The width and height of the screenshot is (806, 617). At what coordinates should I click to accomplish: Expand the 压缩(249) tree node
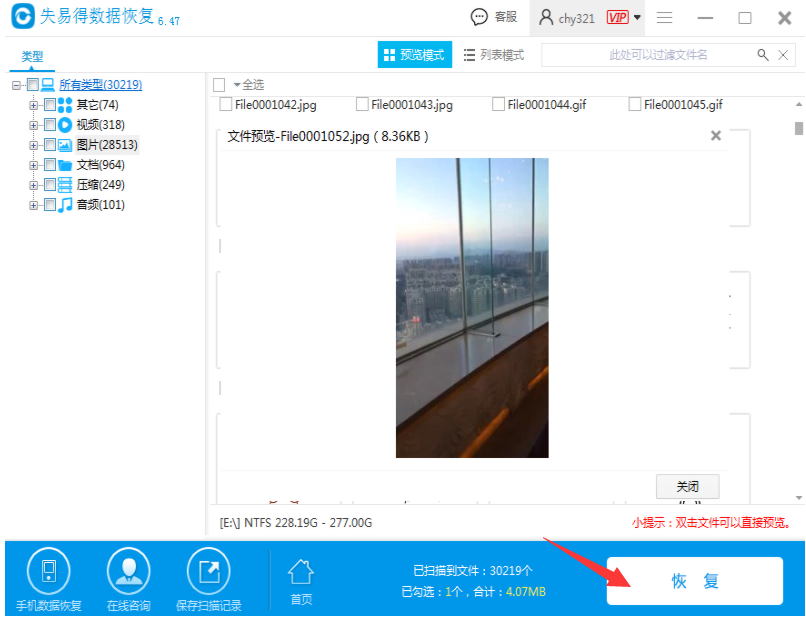coord(34,185)
